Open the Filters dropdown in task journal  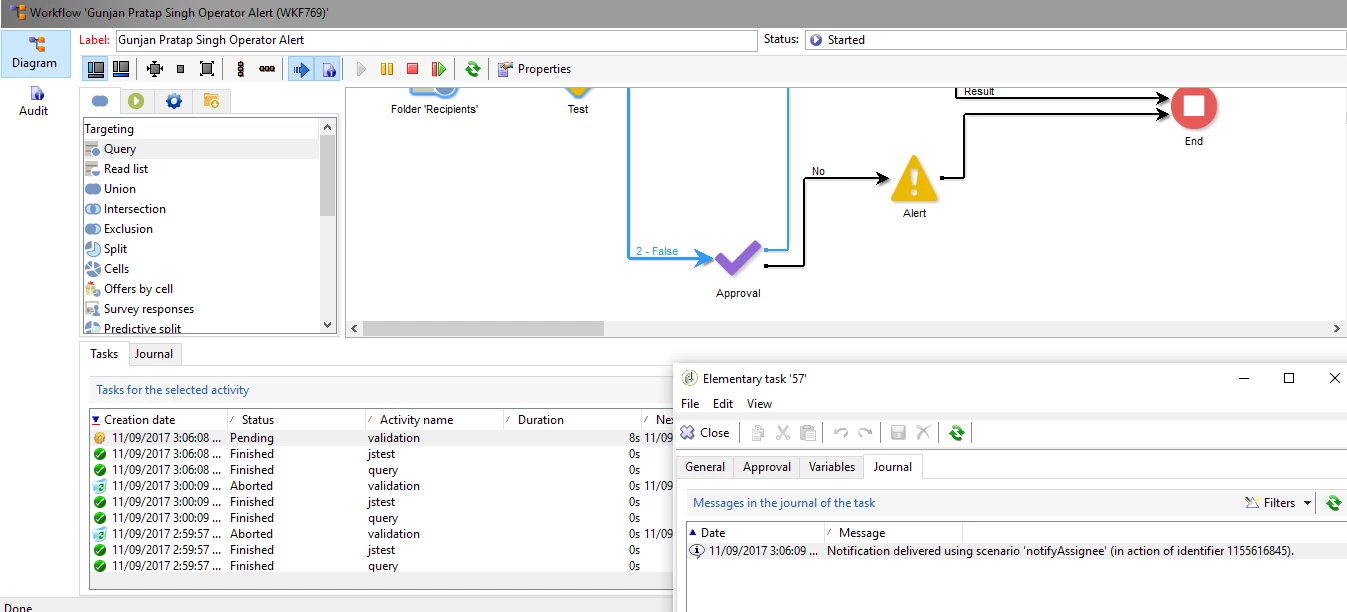tap(1278, 503)
